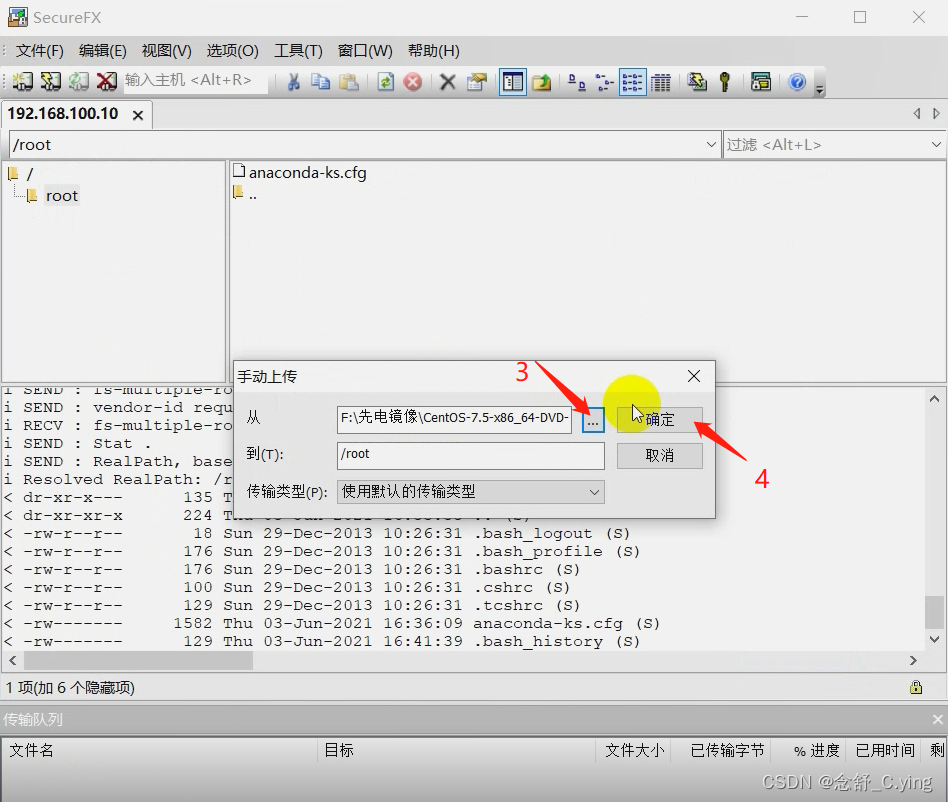Open the parent '..' folder entry
The height and width of the screenshot is (802, 948).
click(245, 194)
